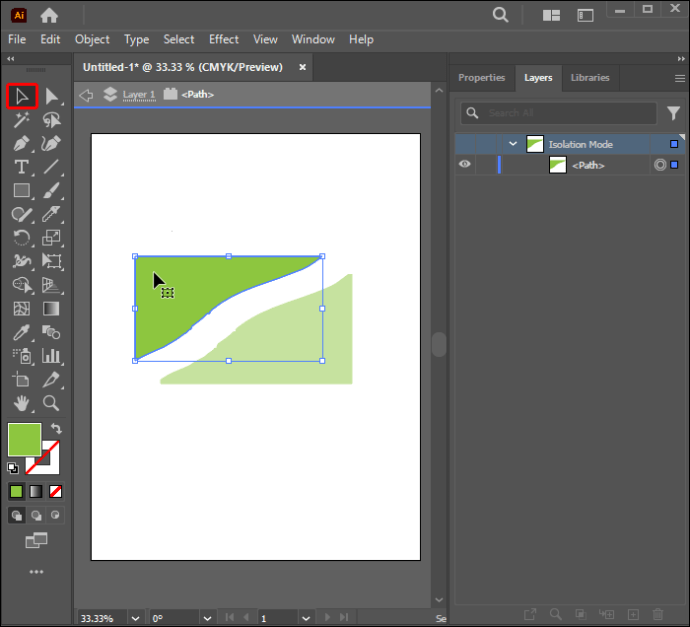This screenshot has width=690, height=627.
Task: Open the rotation angle dropdown
Action: point(207,618)
